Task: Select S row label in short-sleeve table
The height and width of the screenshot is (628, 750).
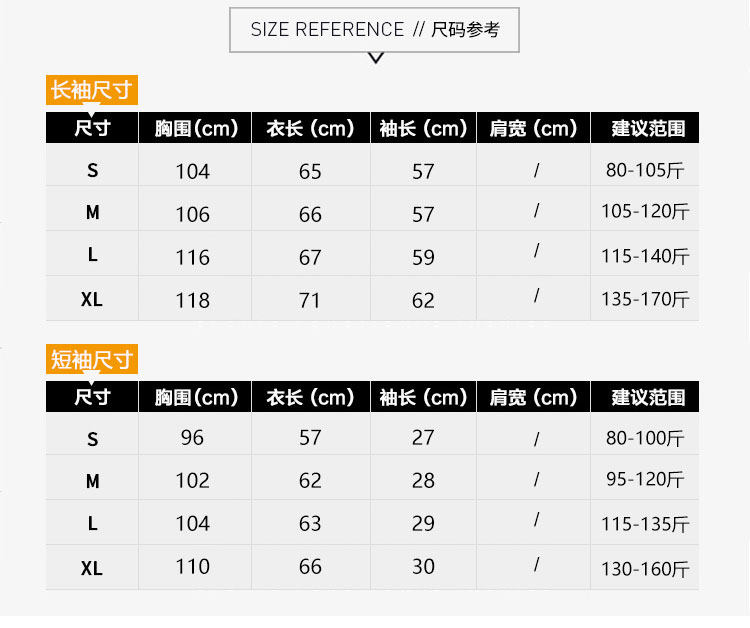Action: pos(92,438)
